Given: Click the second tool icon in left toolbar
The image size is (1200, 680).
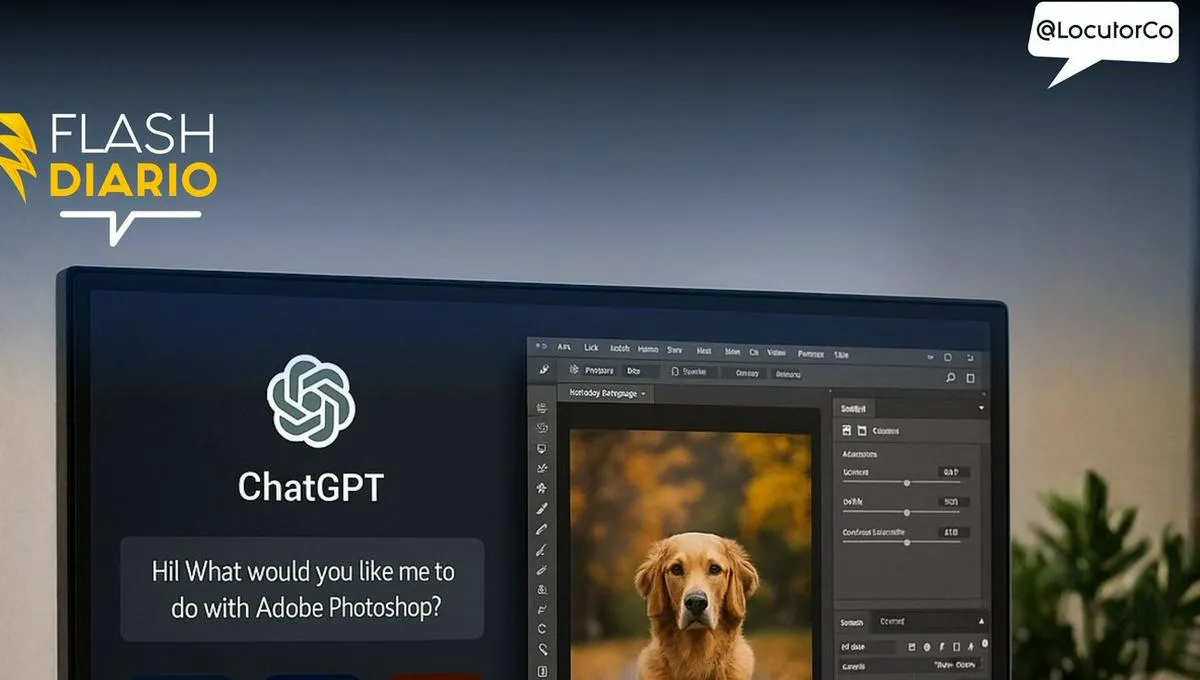Looking at the screenshot, I should tap(542, 429).
